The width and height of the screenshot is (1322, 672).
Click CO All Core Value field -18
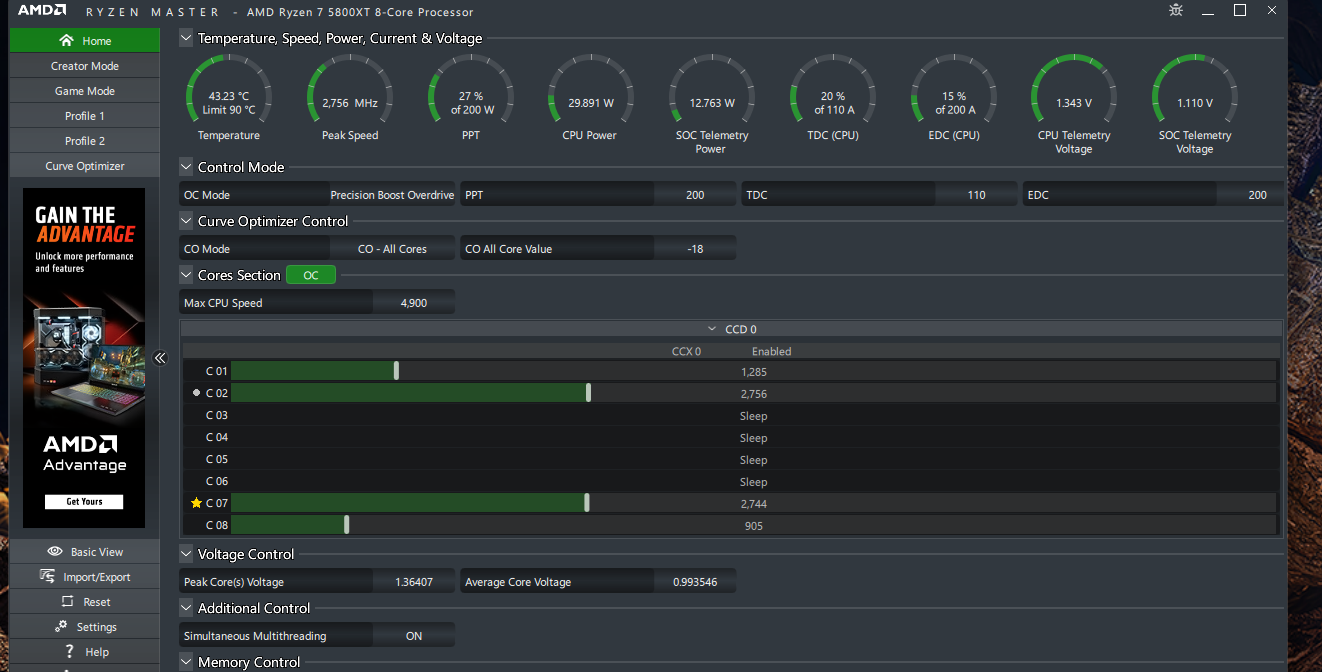click(695, 249)
